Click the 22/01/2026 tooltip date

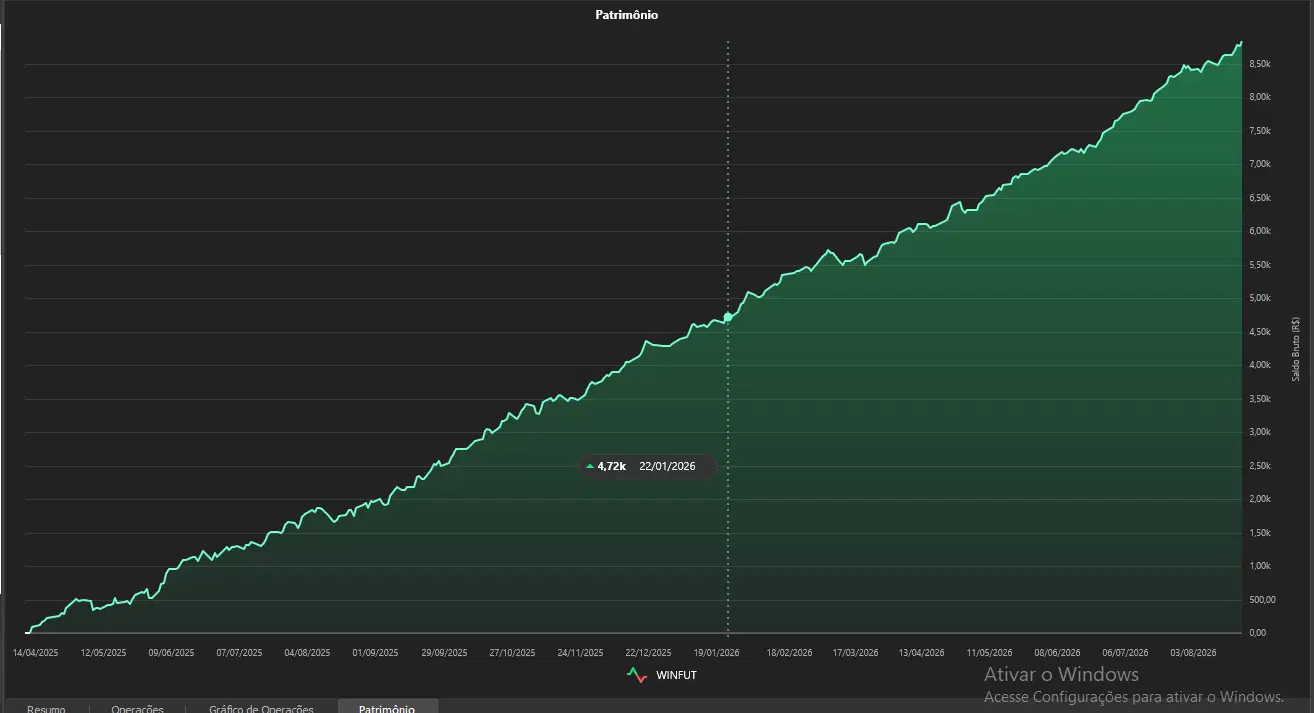667,466
